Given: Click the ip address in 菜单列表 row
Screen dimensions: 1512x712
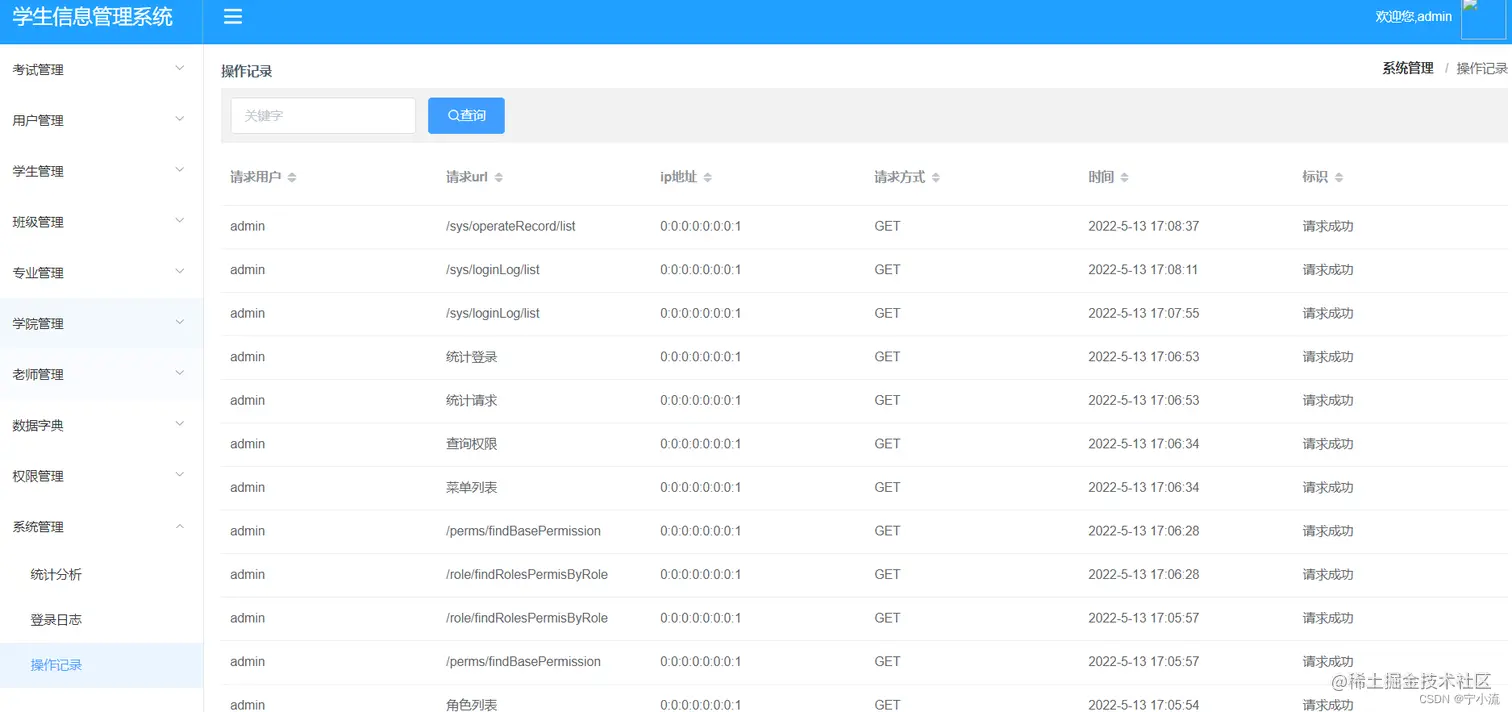Looking at the screenshot, I should (x=701, y=487).
